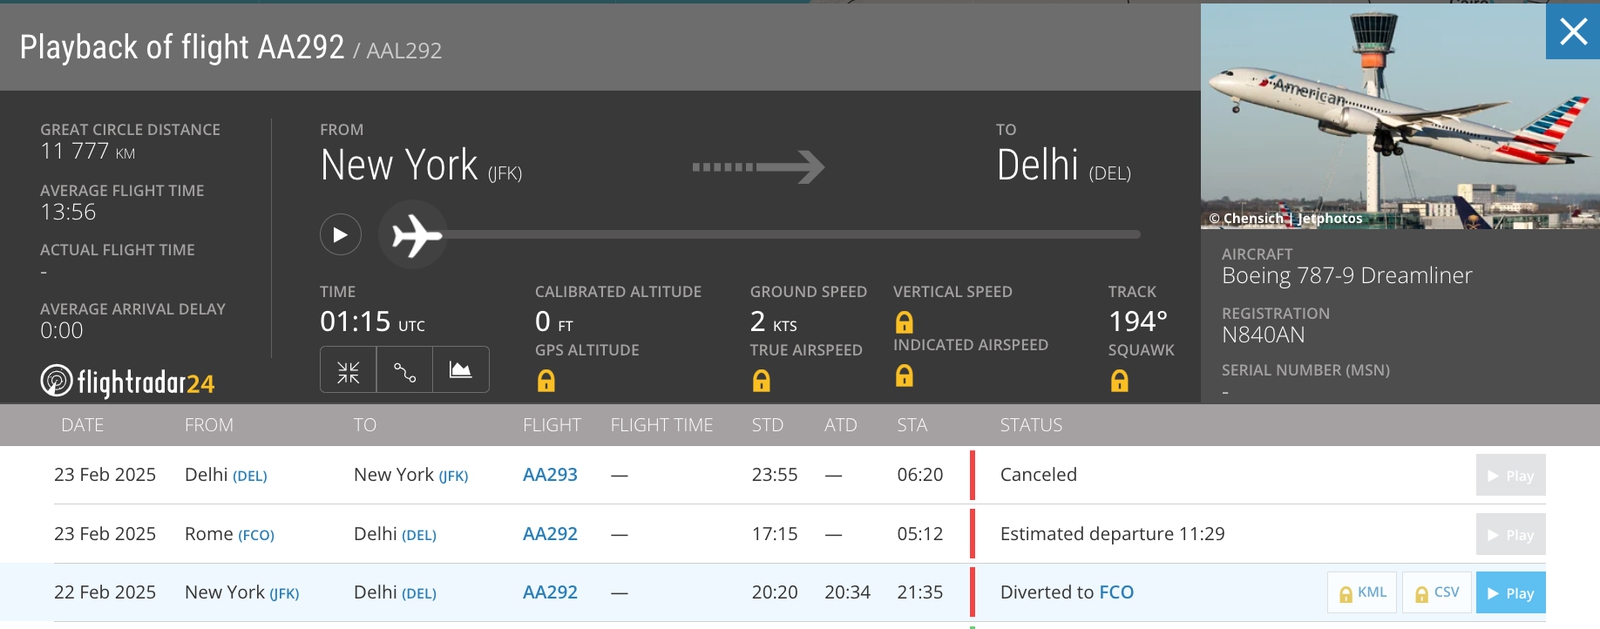Click the airplane position marker on timeline

coord(413,235)
